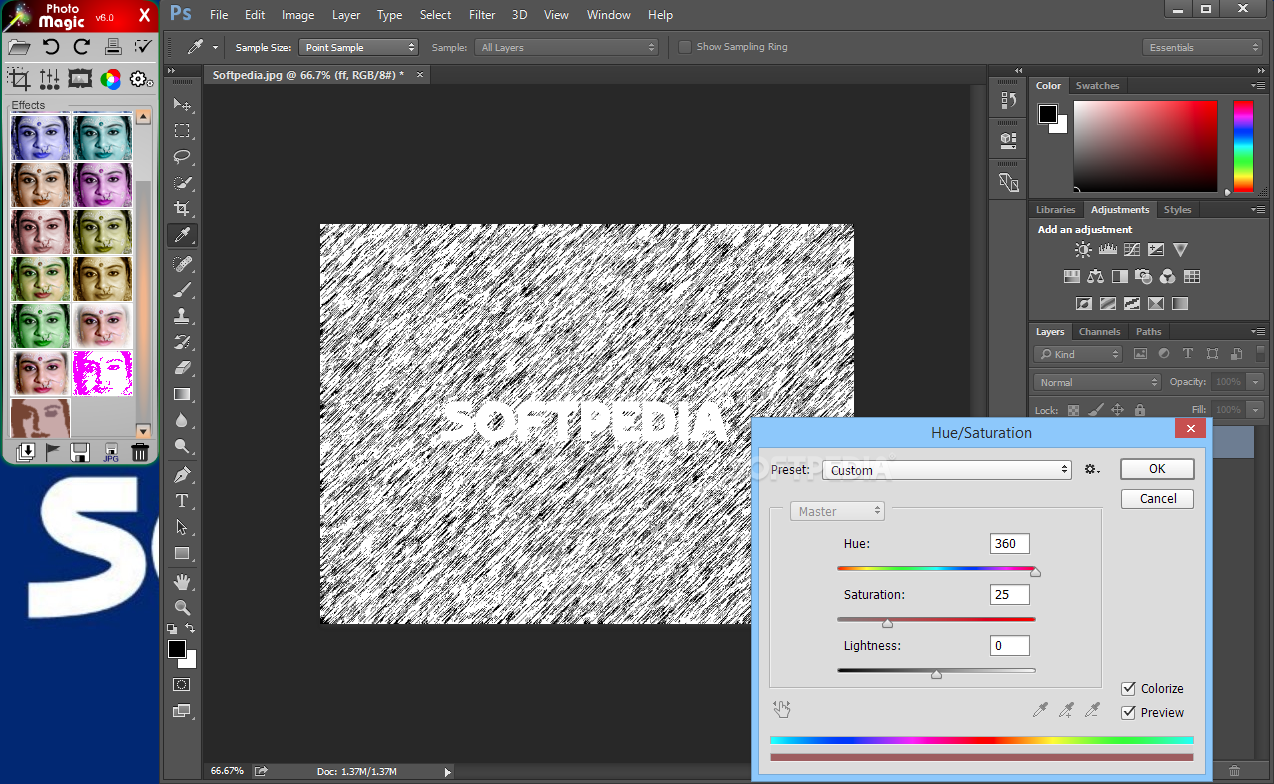Open the Preset Custom dropdown
This screenshot has height=784, width=1274.
coord(948,470)
